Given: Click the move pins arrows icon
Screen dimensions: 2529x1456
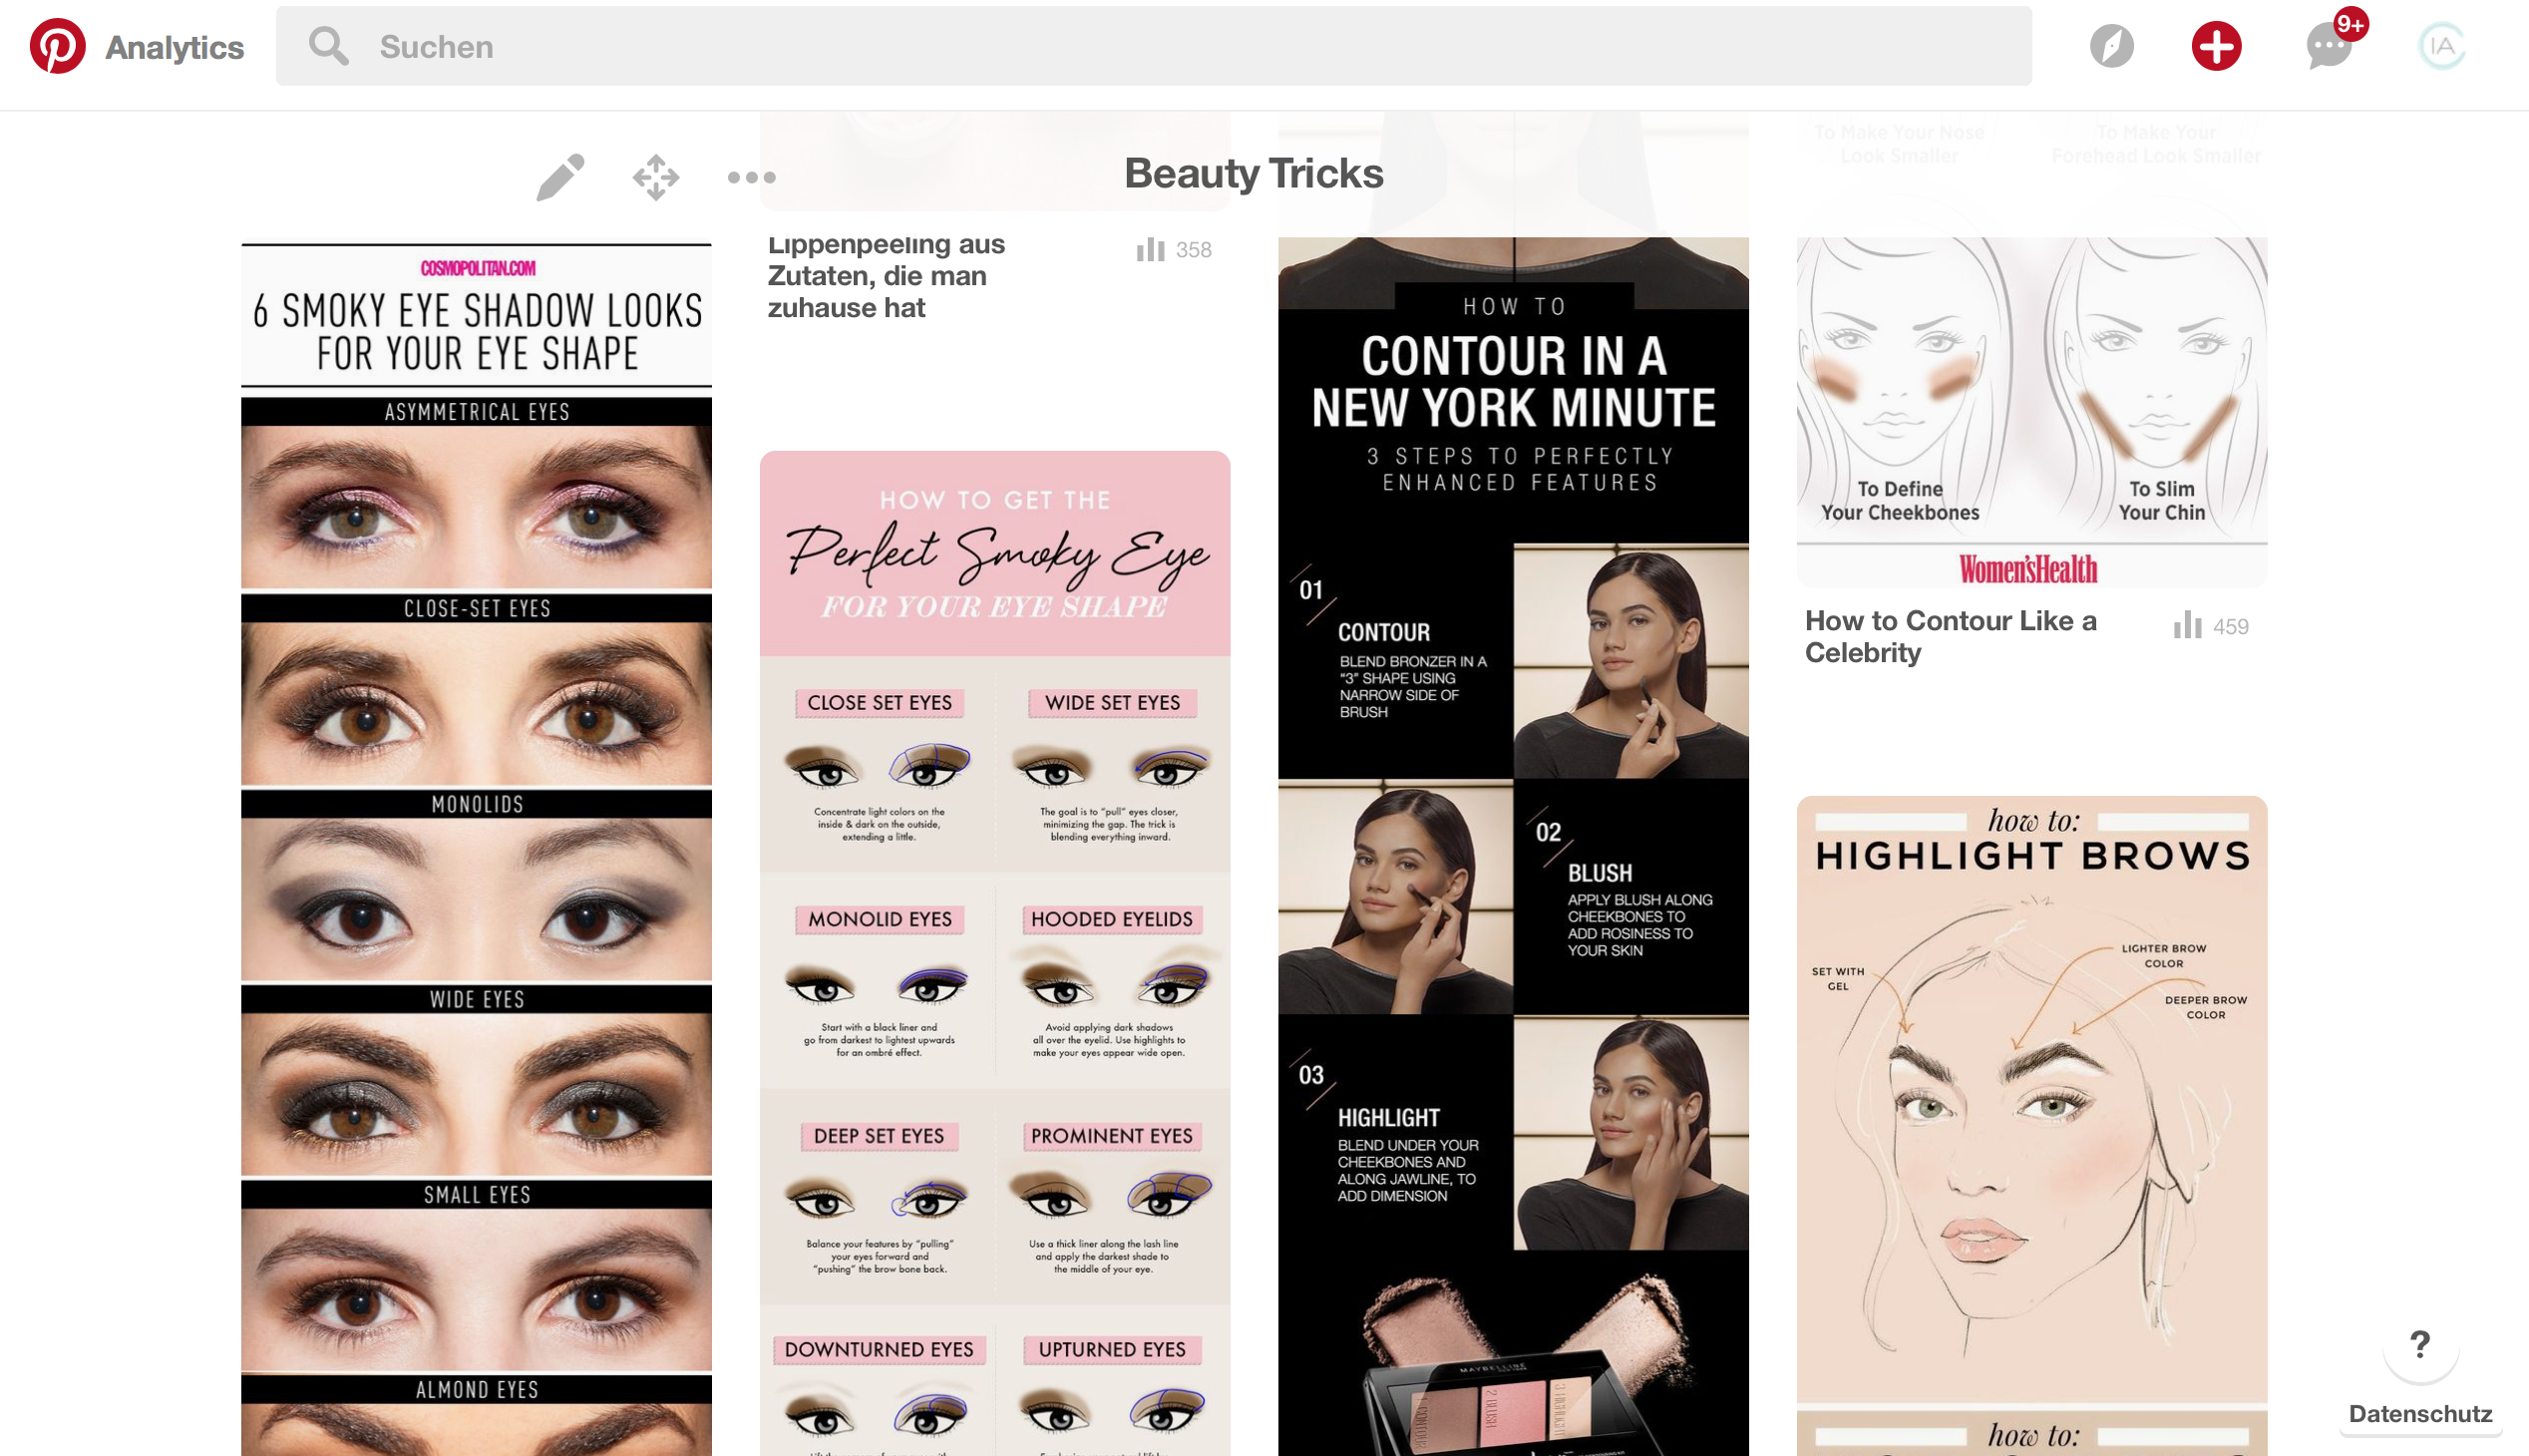Looking at the screenshot, I should (x=656, y=177).
